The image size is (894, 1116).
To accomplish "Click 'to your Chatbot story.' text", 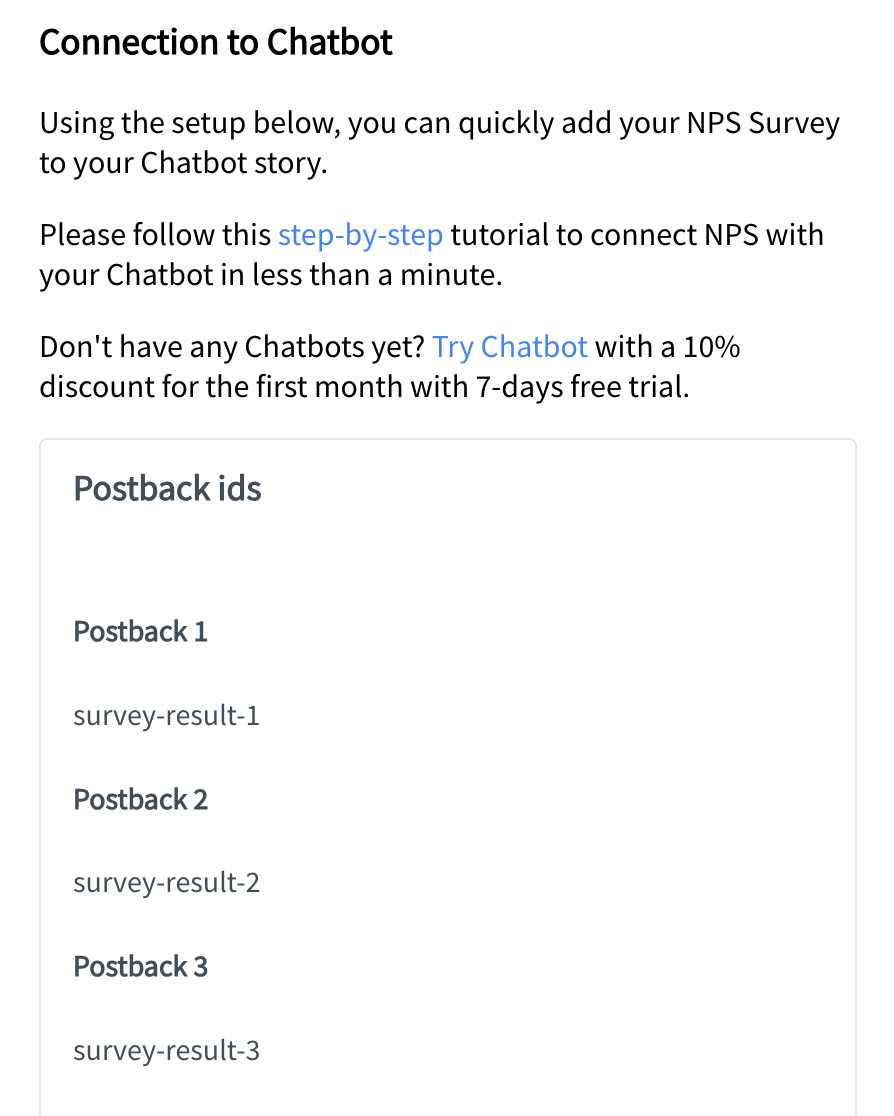I will (x=183, y=164).
